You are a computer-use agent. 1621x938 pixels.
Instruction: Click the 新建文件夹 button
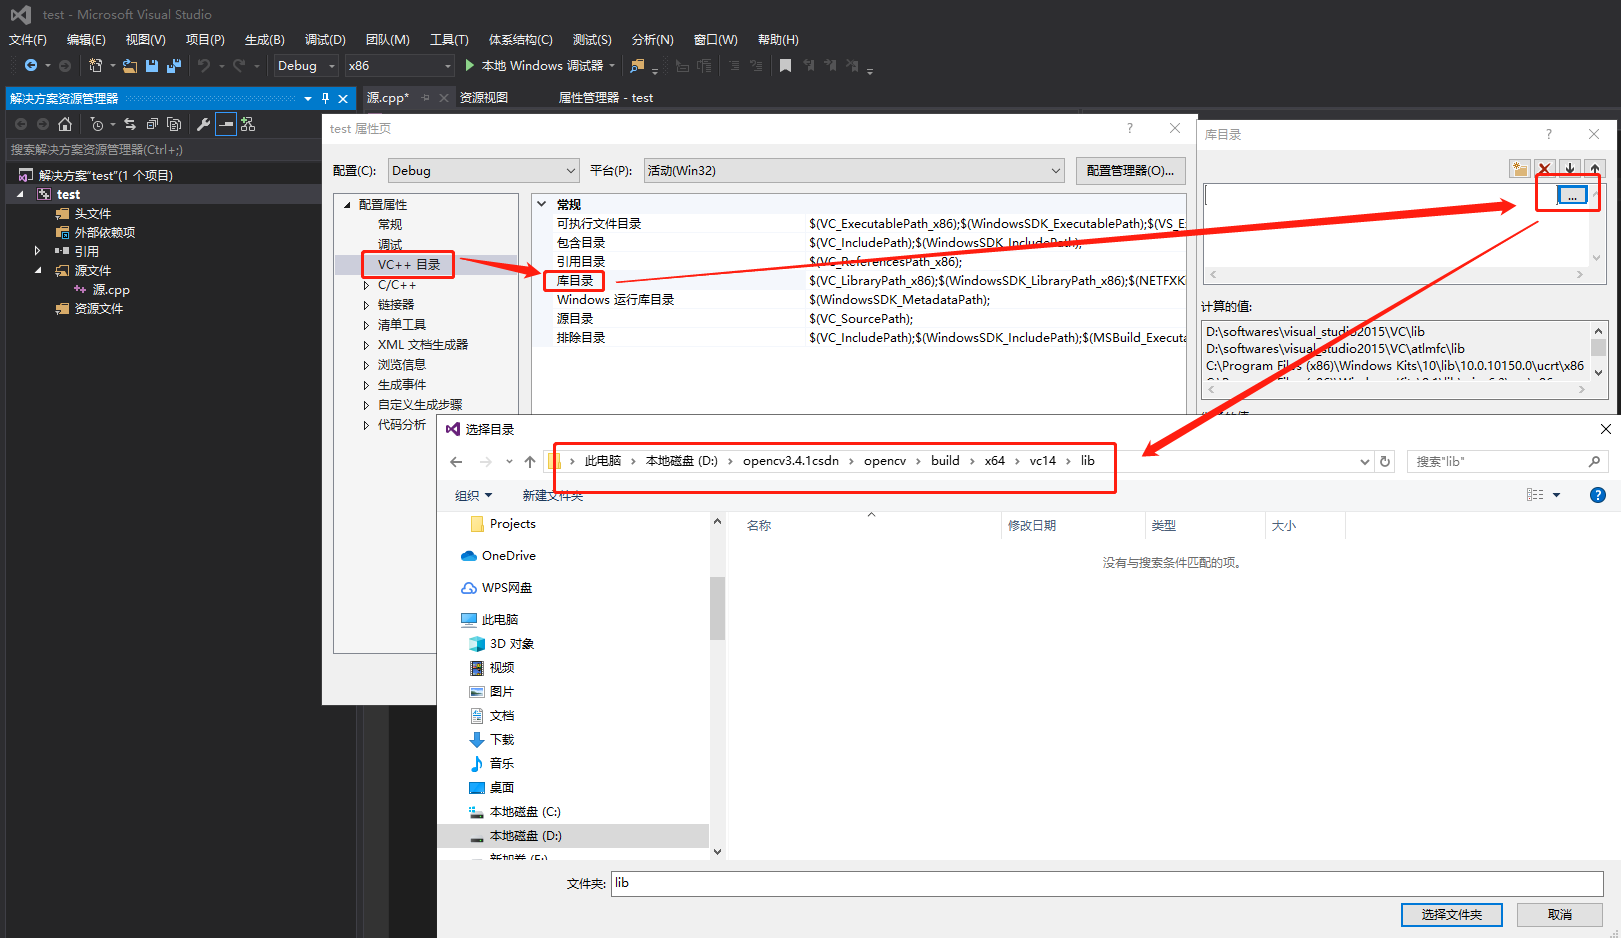pyautogui.click(x=553, y=495)
